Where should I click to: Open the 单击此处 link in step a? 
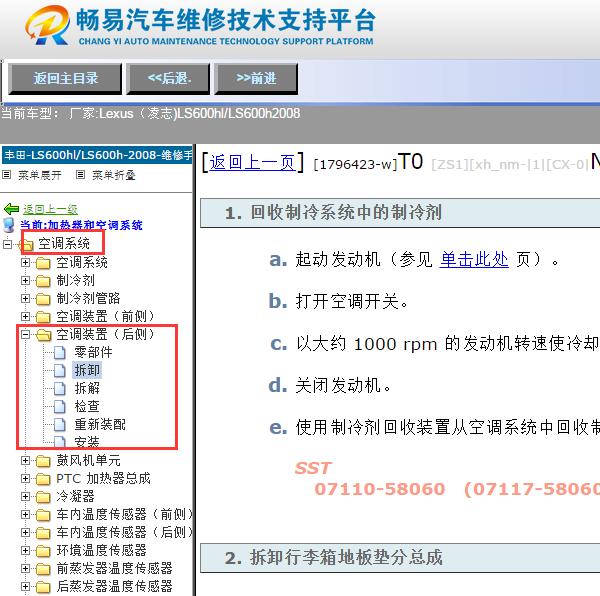(474, 260)
